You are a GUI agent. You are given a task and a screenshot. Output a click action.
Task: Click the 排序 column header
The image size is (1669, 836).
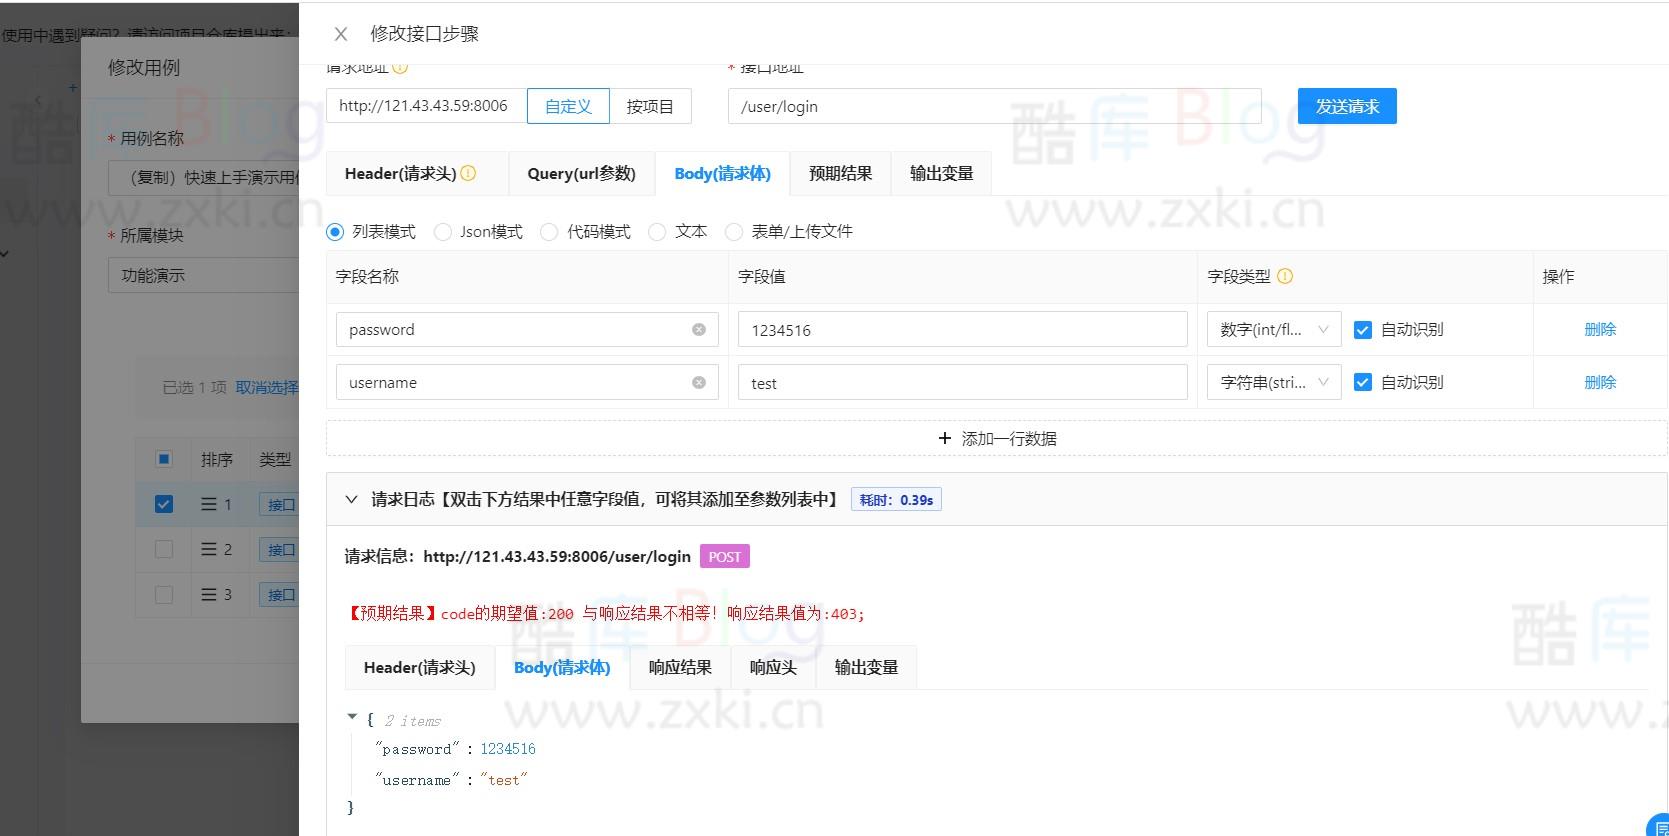point(217,459)
